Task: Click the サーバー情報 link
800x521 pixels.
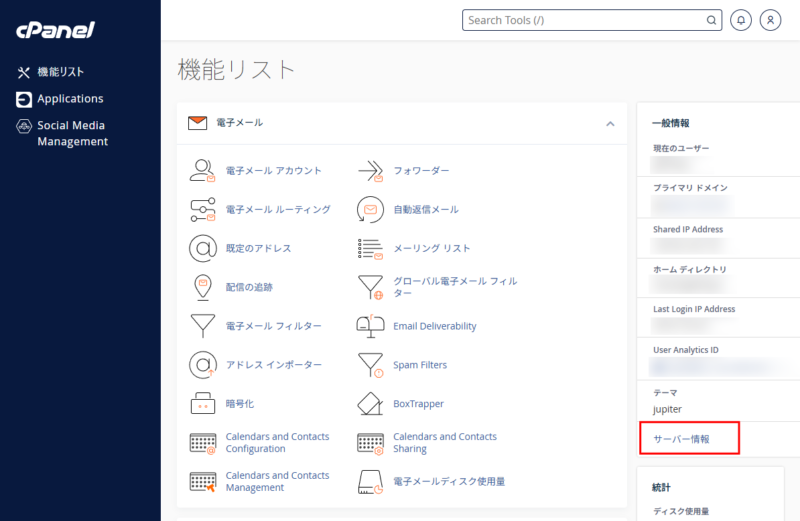Action: coord(681,439)
